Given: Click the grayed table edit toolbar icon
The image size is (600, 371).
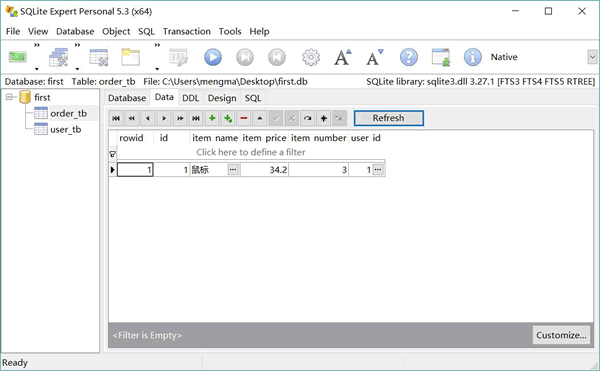Looking at the screenshot, I should (x=179, y=57).
